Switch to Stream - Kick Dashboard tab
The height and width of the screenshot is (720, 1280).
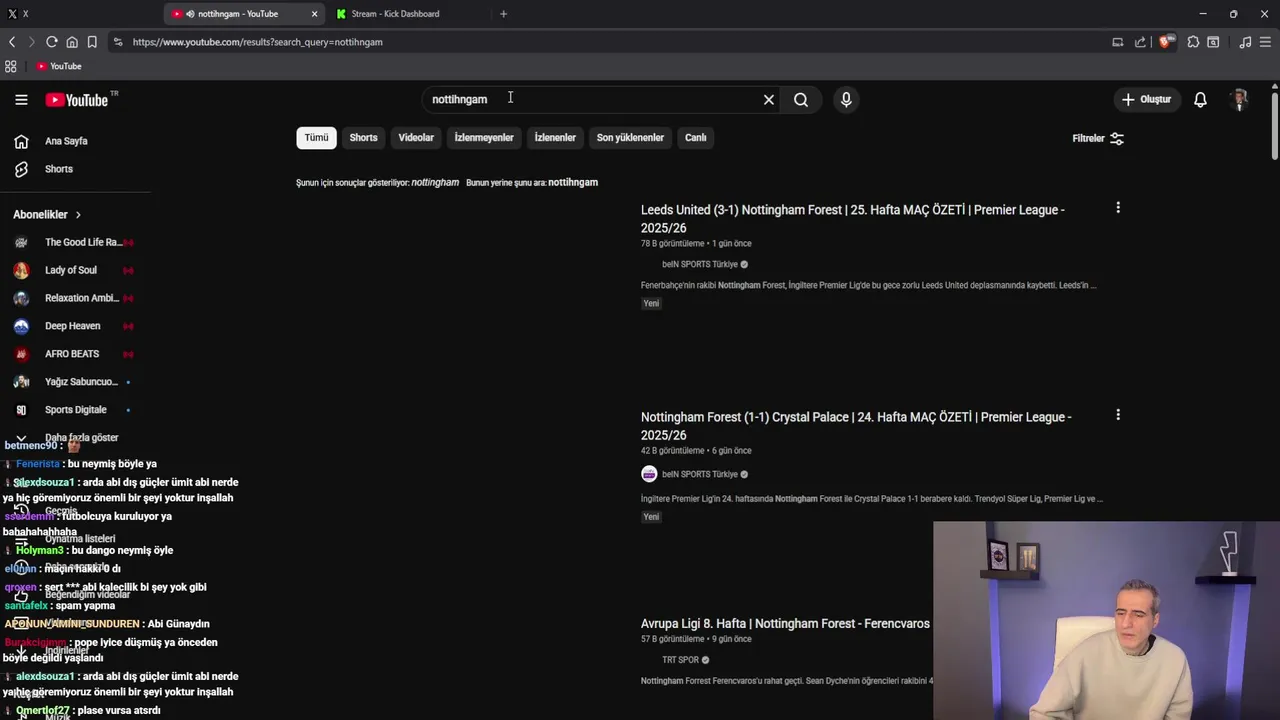[x=395, y=14]
